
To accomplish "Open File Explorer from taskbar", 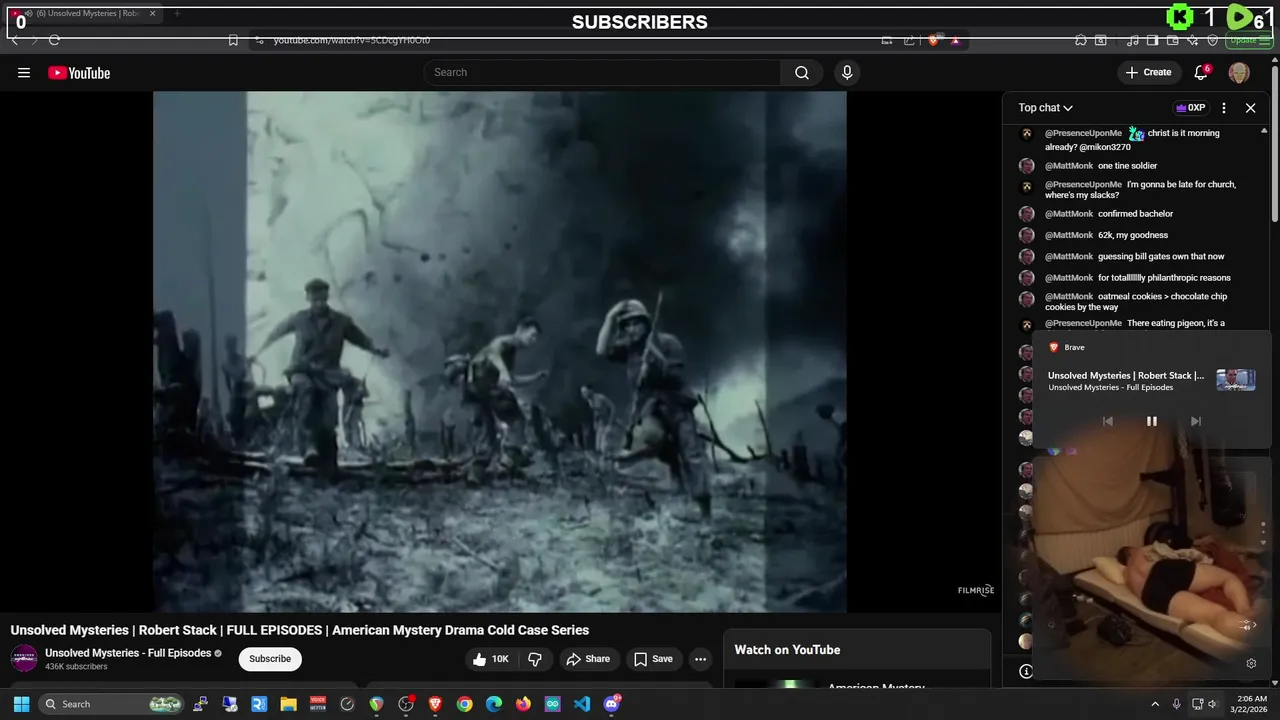I will tap(288, 704).
